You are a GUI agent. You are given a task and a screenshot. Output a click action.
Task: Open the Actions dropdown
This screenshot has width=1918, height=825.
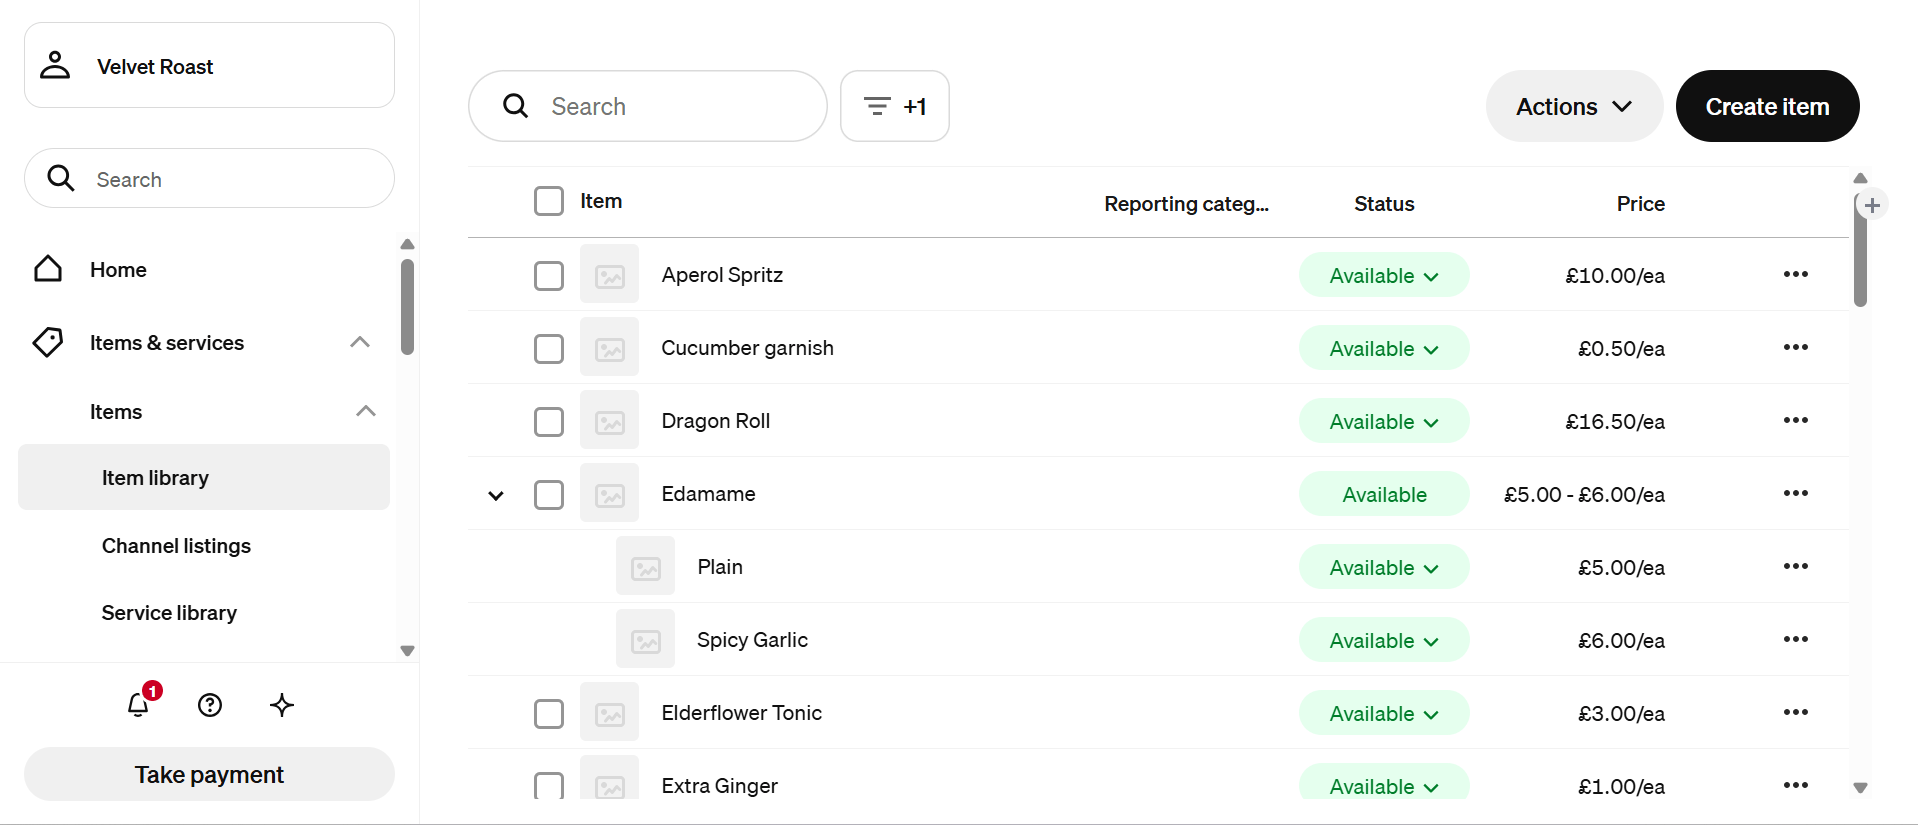pyautogui.click(x=1574, y=106)
